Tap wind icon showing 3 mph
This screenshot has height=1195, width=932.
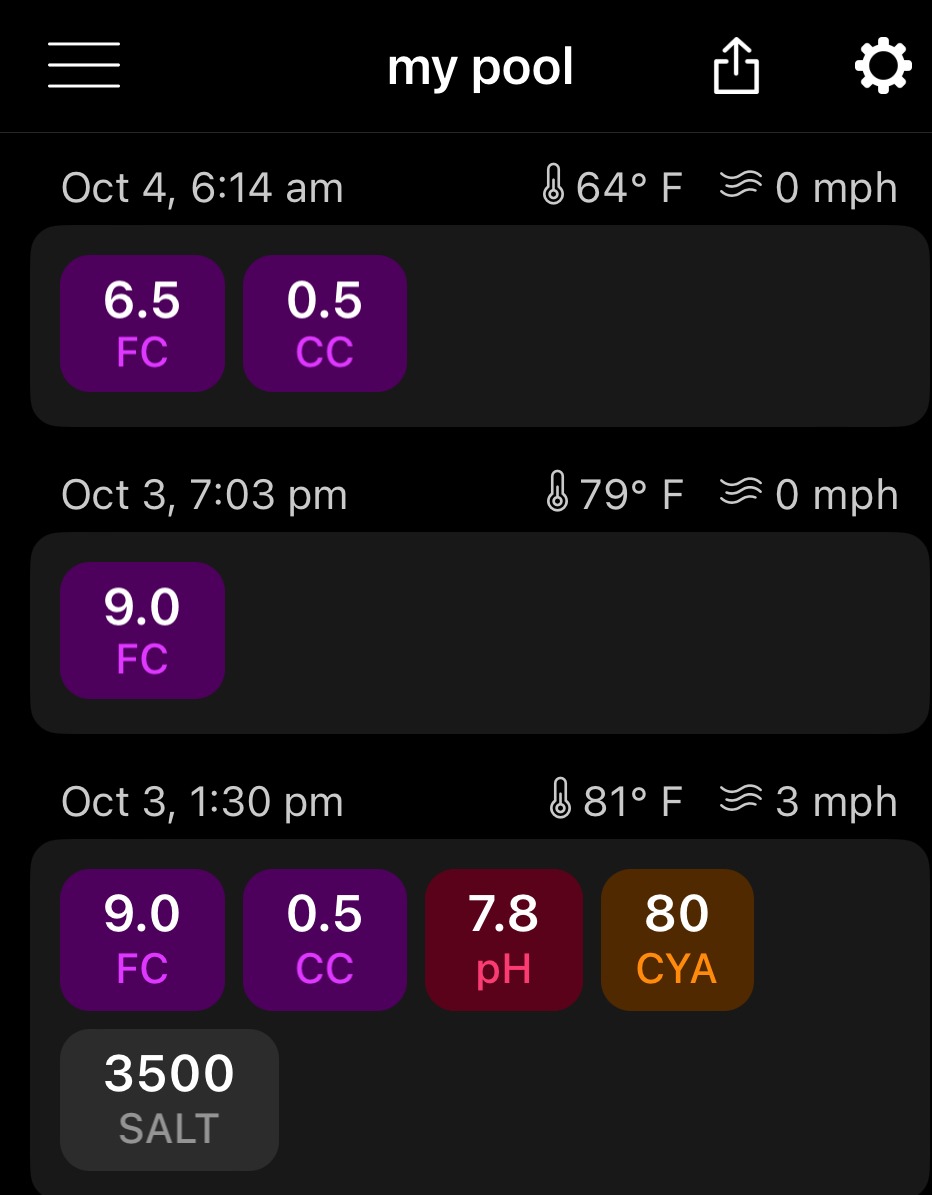(x=740, y=798)
